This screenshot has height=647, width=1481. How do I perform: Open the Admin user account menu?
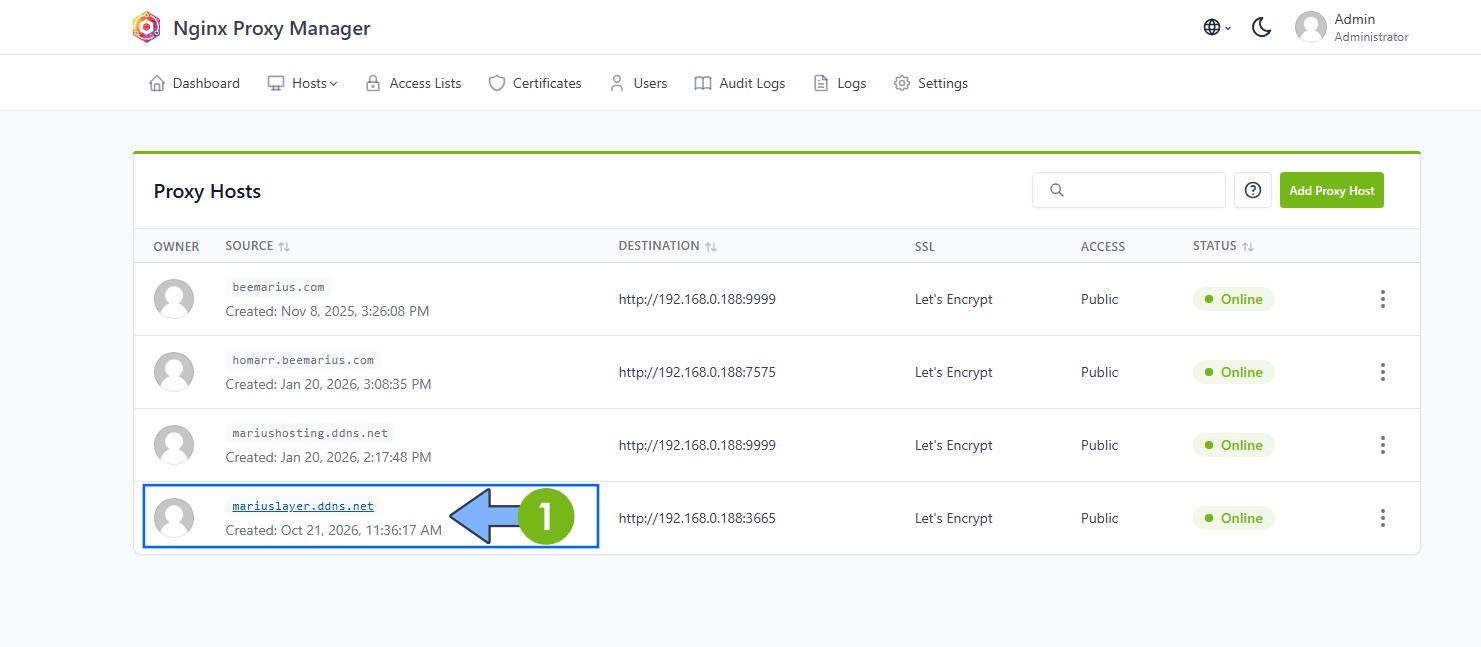(x=1352, y=28)
